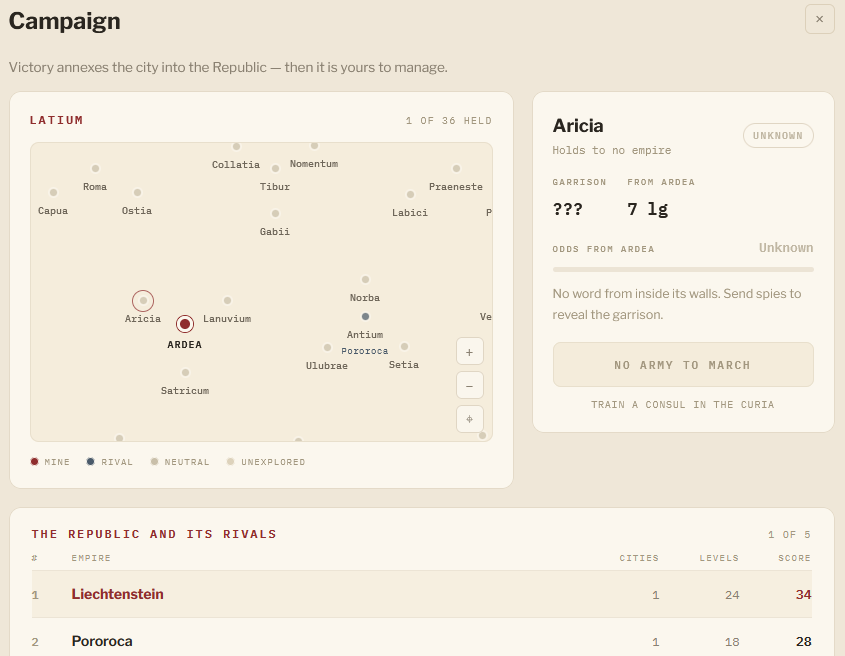Click the Neutral legend entry

point(180,462)
